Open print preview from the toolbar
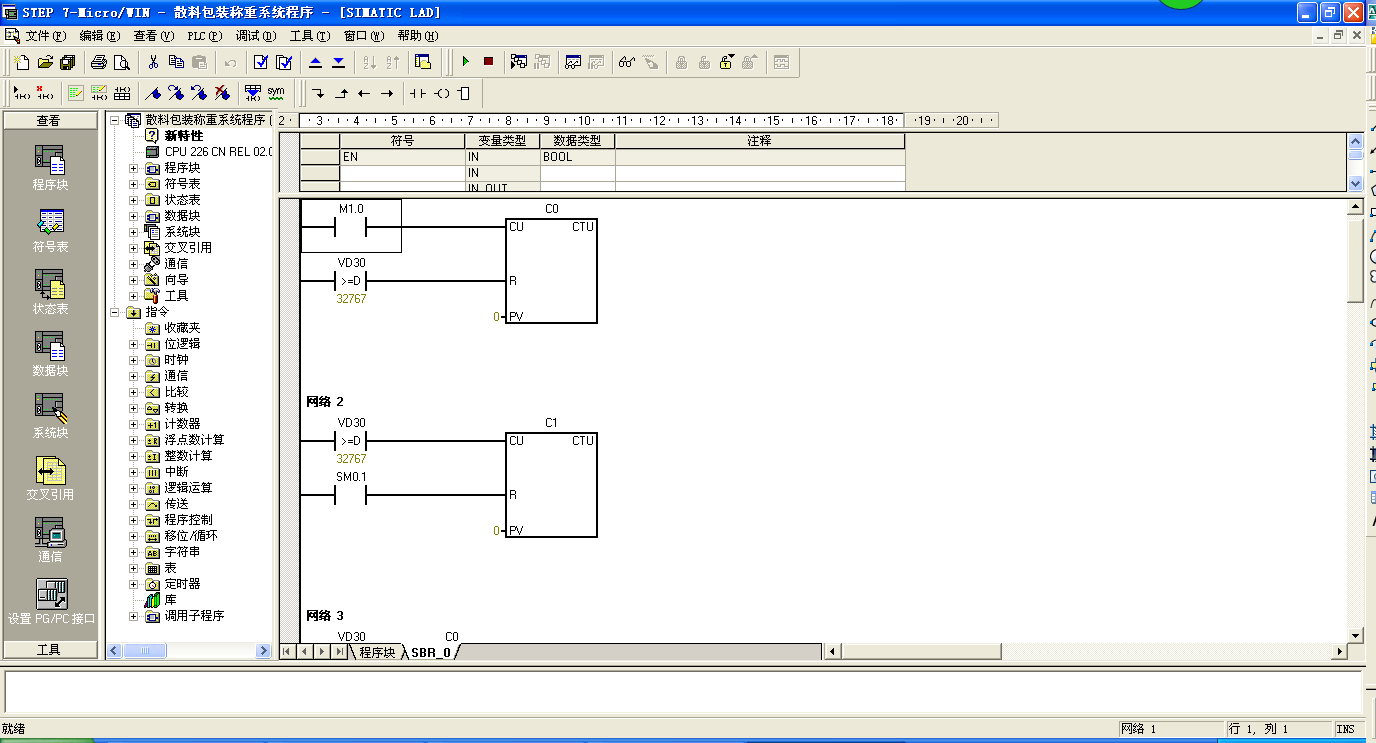 click(121, 62)
